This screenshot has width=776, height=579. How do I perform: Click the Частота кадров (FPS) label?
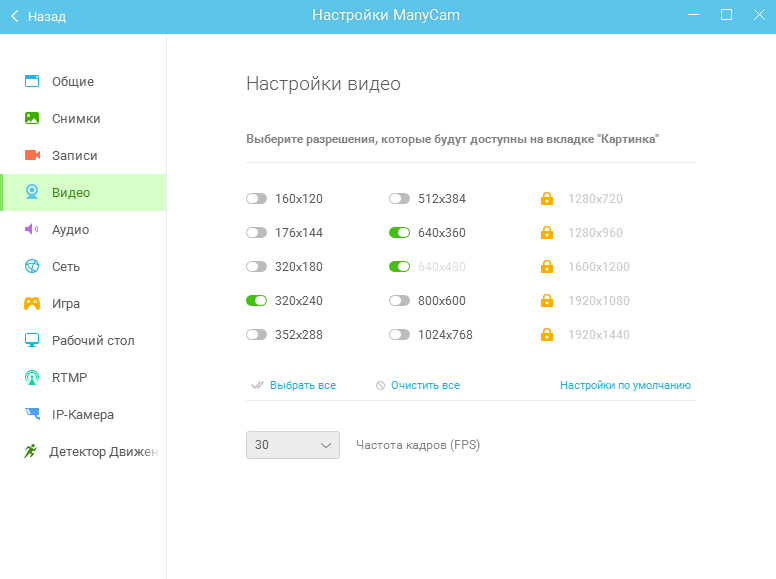point(418,445)
